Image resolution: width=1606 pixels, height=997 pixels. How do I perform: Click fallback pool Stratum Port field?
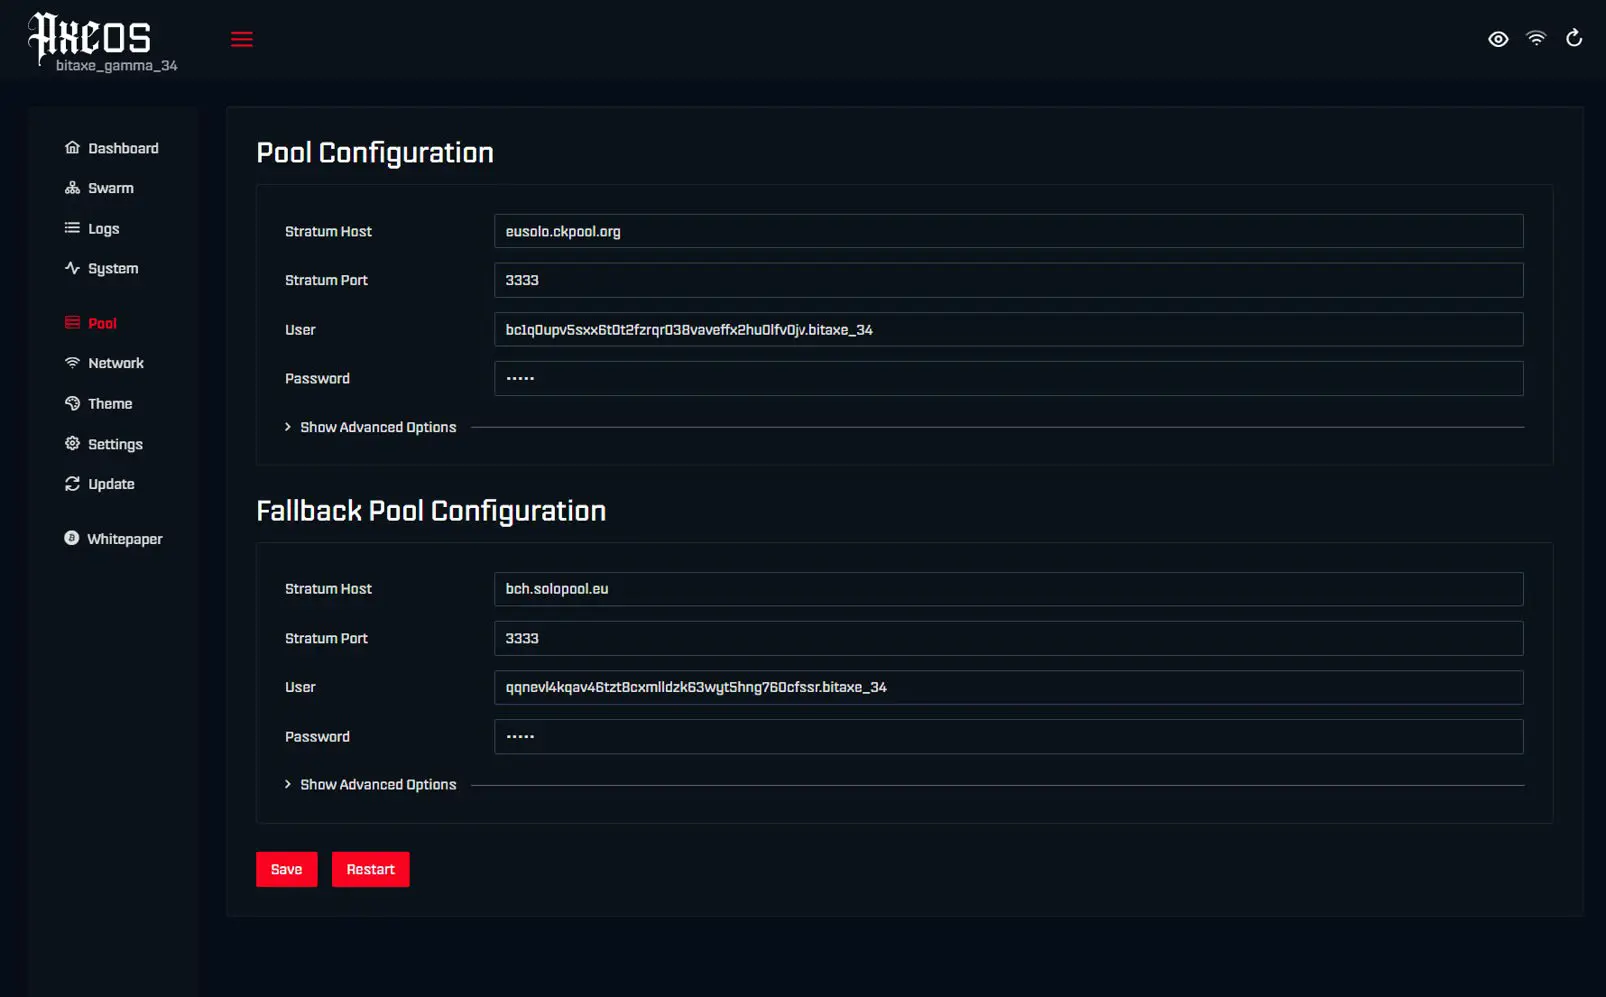1008,638
